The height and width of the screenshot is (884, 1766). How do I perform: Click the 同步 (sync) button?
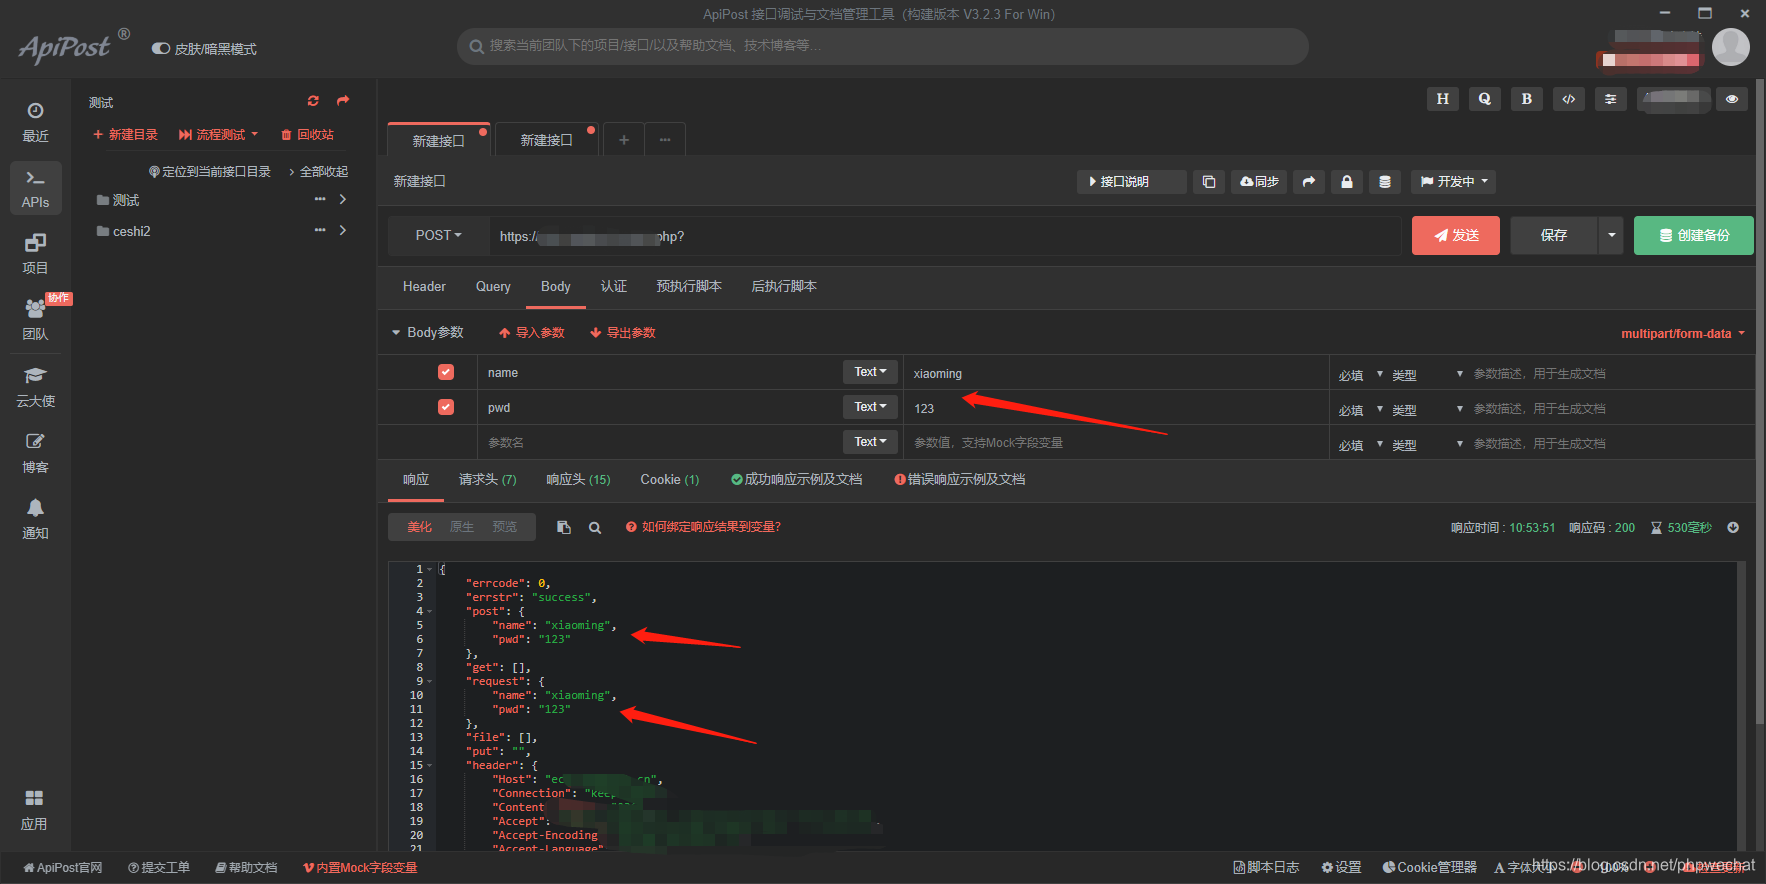click(x=1259, y=182)
